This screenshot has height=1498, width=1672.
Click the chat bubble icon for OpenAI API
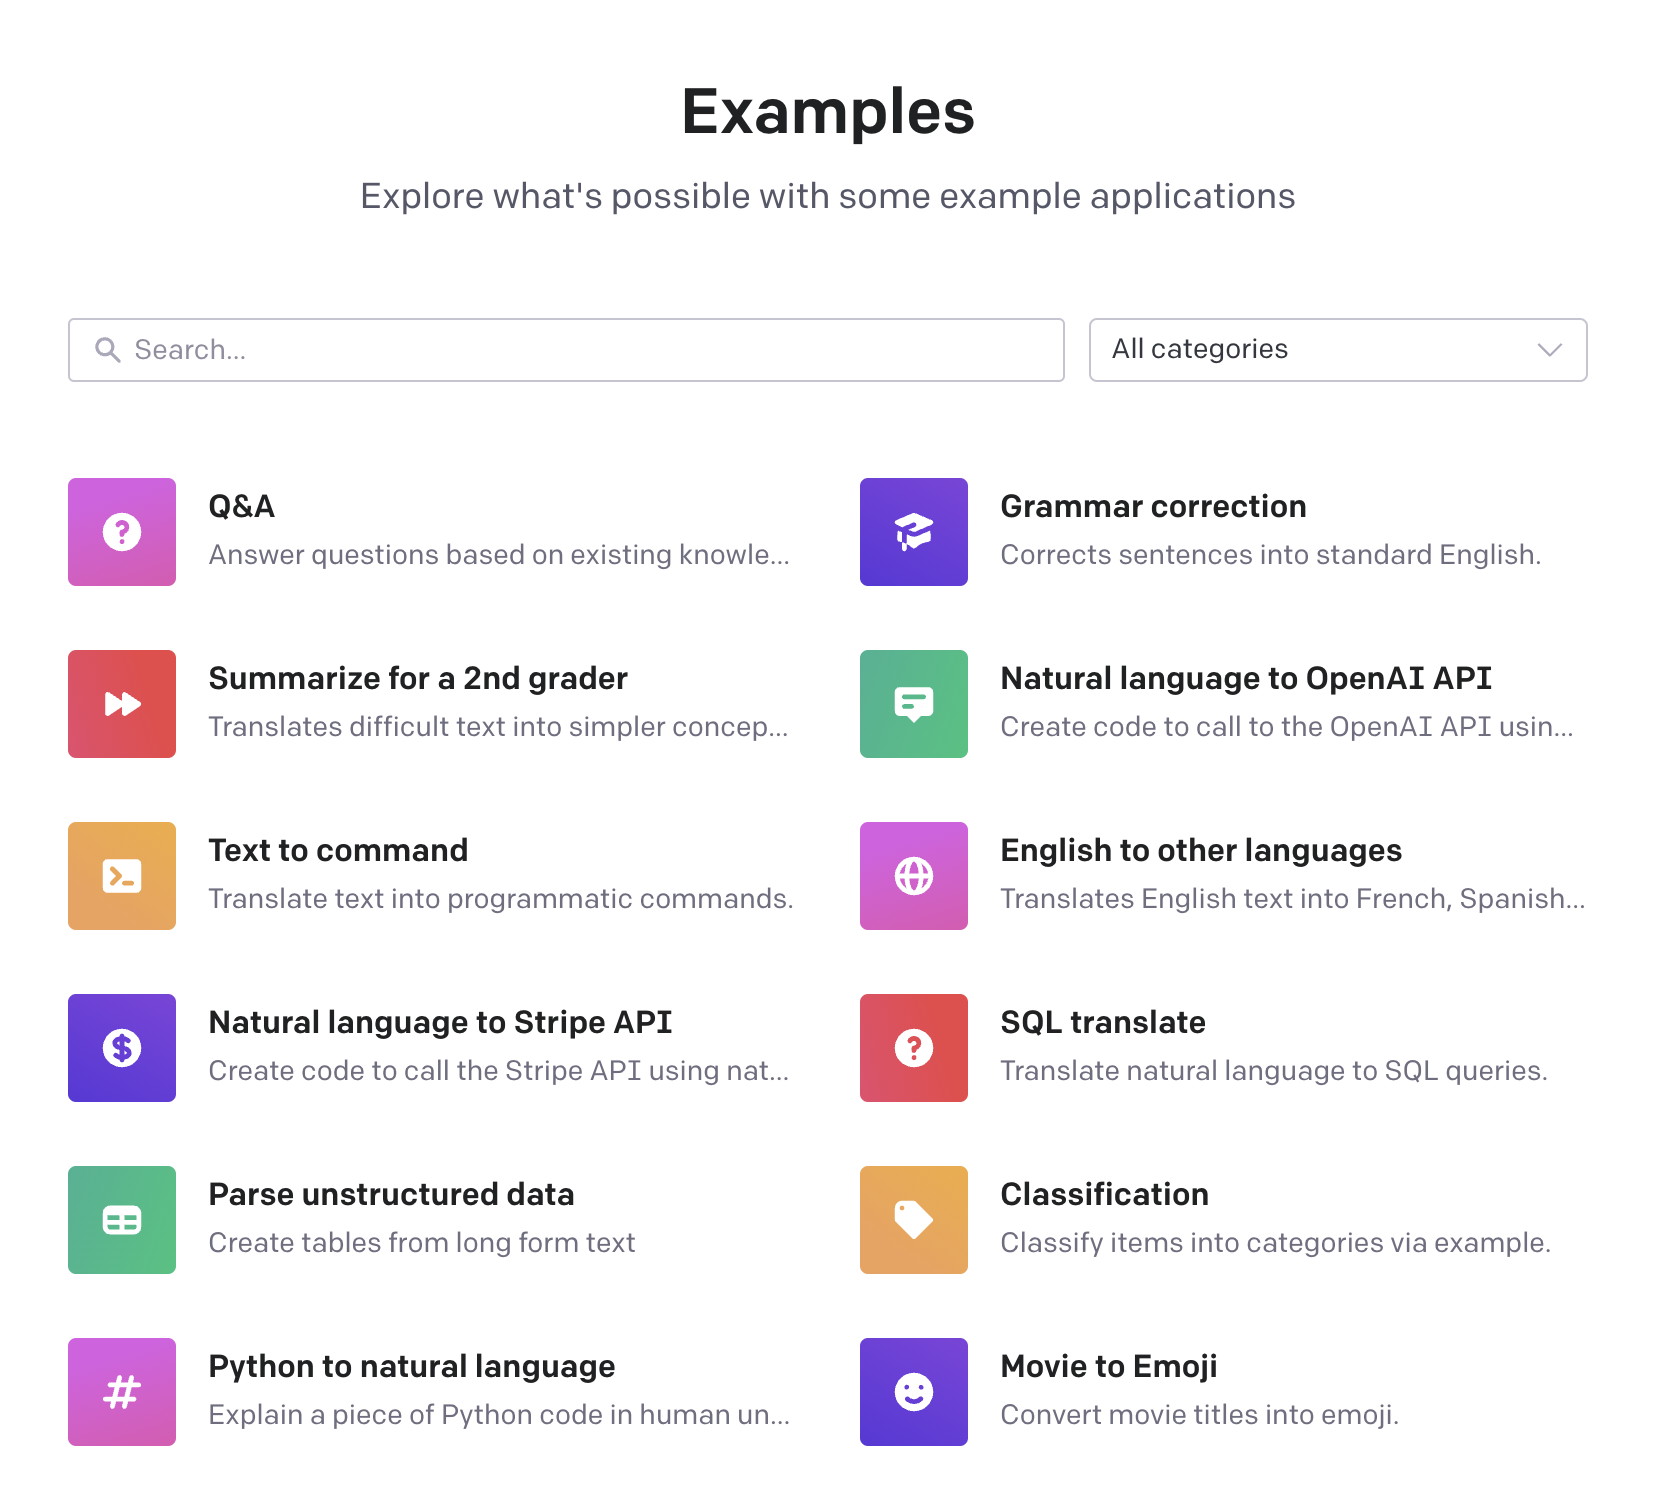pyautogui.click(x=913, y=703)
